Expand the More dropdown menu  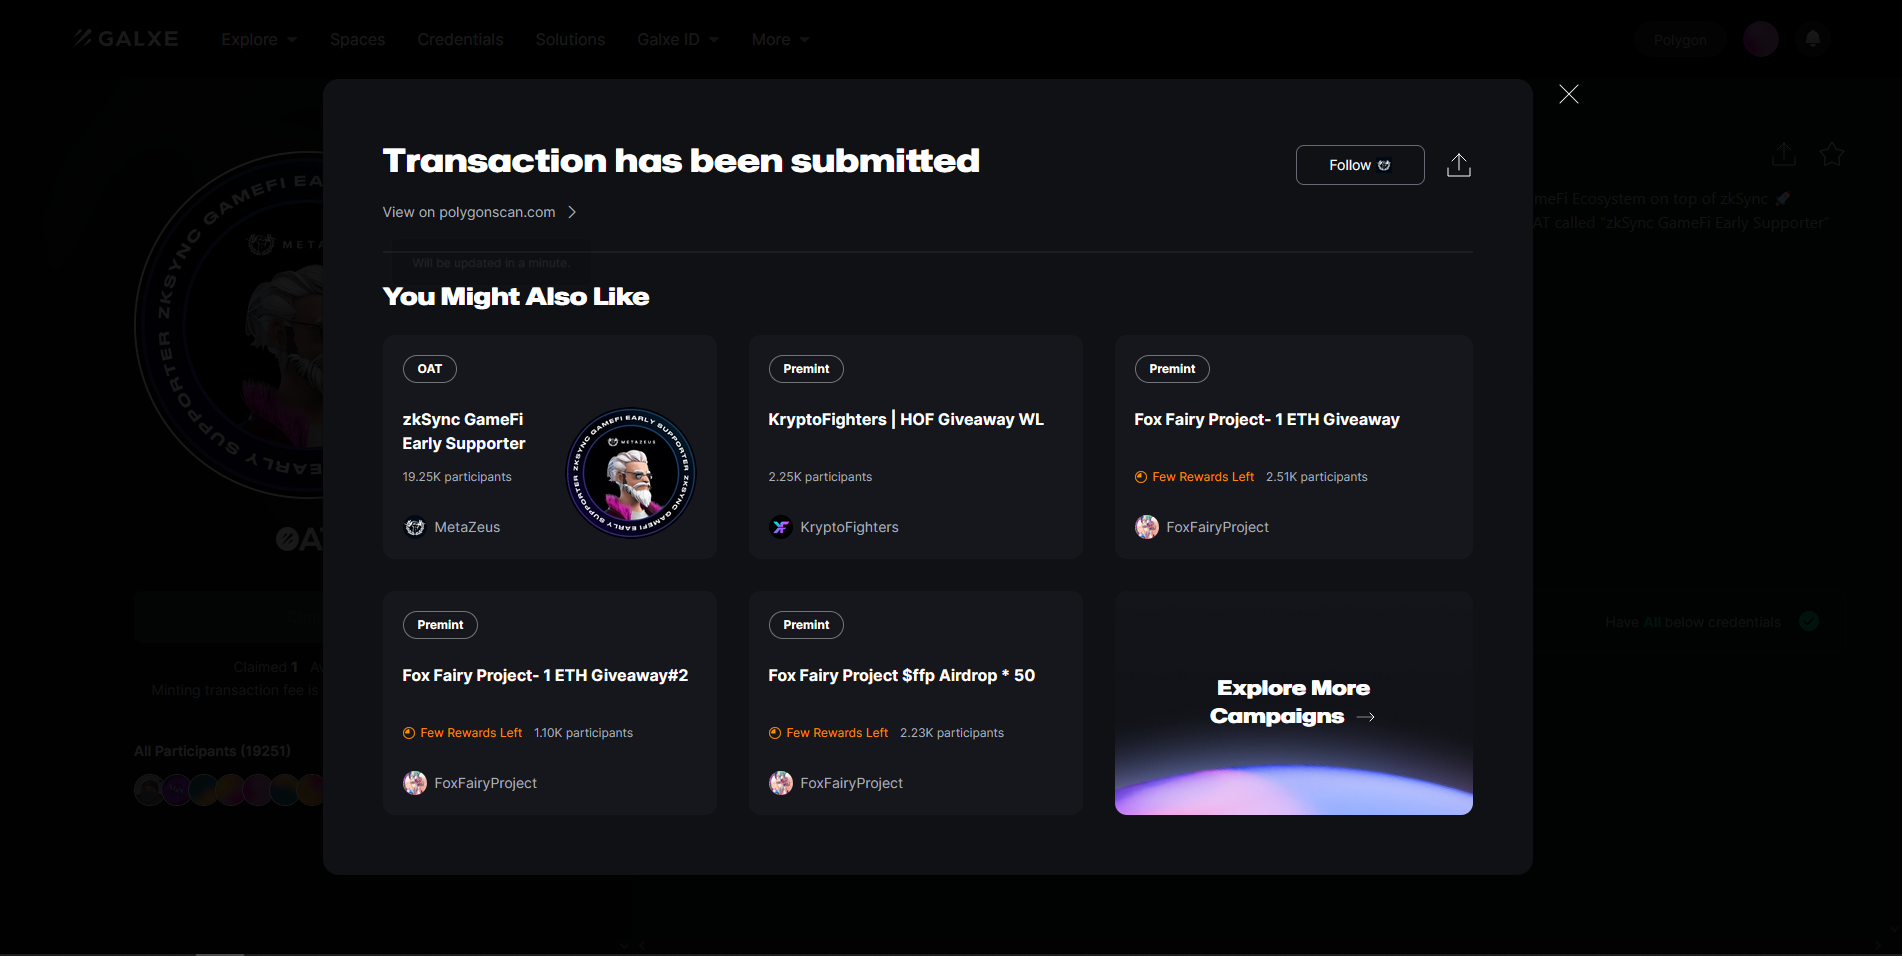[x=780, y=40]
